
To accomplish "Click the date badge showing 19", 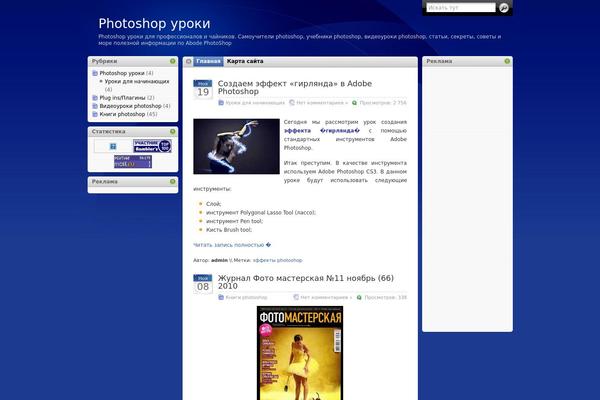I will coord(203,89).
